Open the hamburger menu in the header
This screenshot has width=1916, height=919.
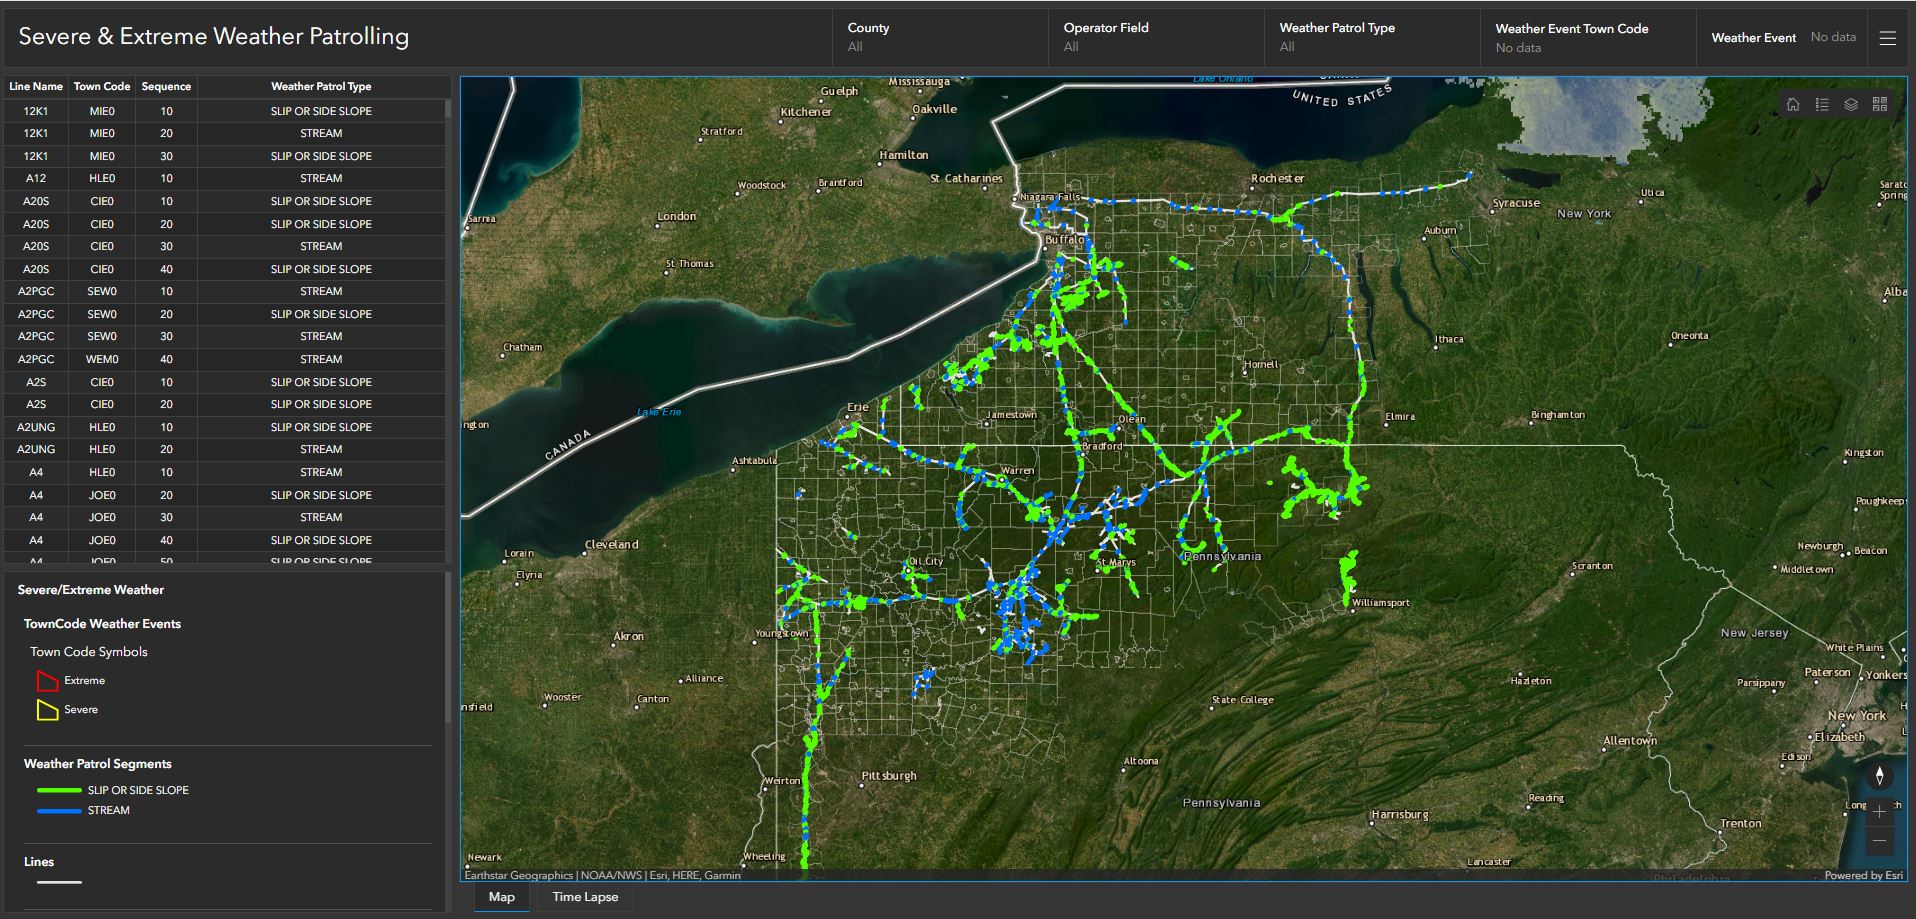[1888, 37]
